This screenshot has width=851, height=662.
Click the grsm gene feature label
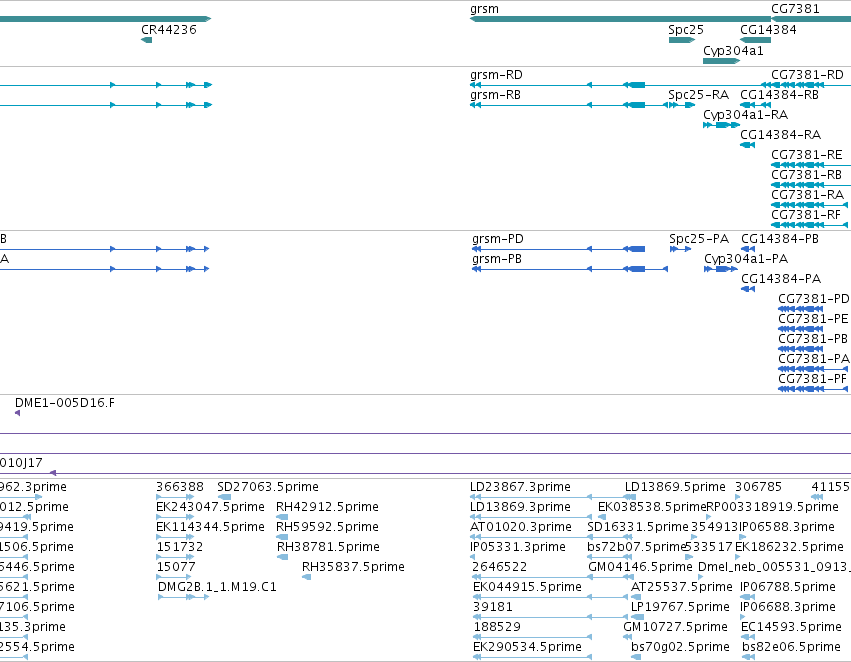pos(484,9)
